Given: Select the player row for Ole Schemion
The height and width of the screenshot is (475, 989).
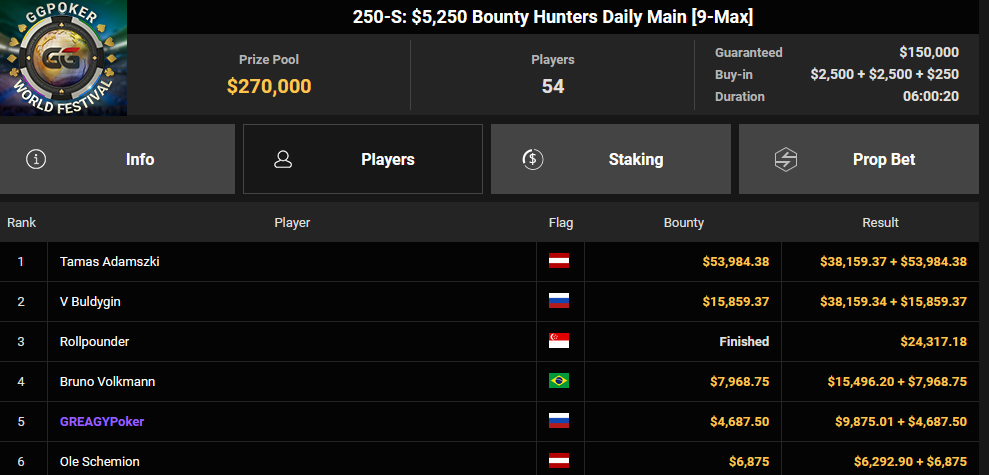Looking at the screenshot, I should click(x=489, y=461).
